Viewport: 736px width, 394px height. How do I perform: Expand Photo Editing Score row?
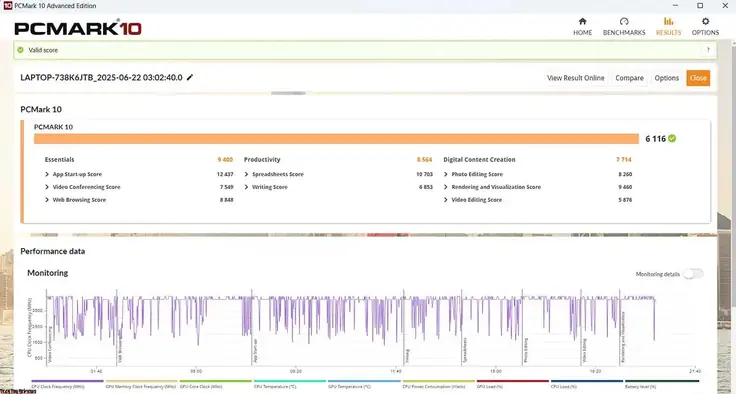click(x=446, y=174)
